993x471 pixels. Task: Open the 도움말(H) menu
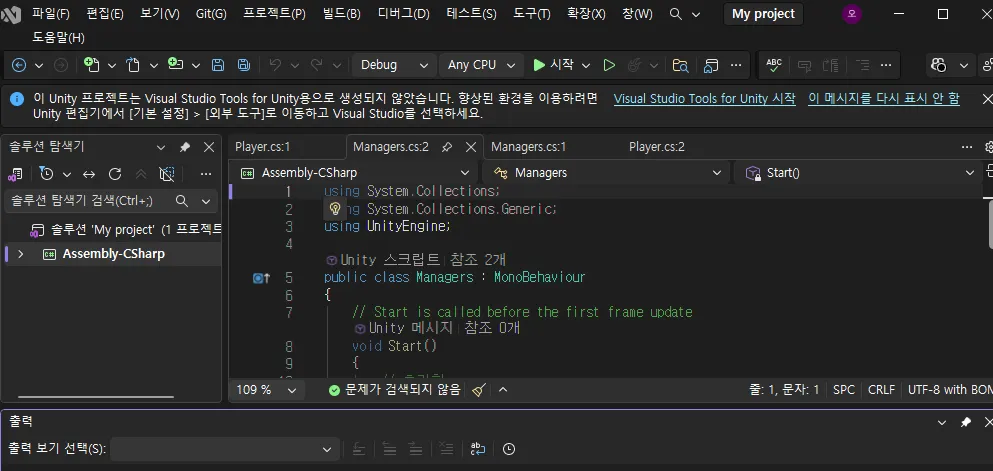pyautogui.click(x=58, y=38)
